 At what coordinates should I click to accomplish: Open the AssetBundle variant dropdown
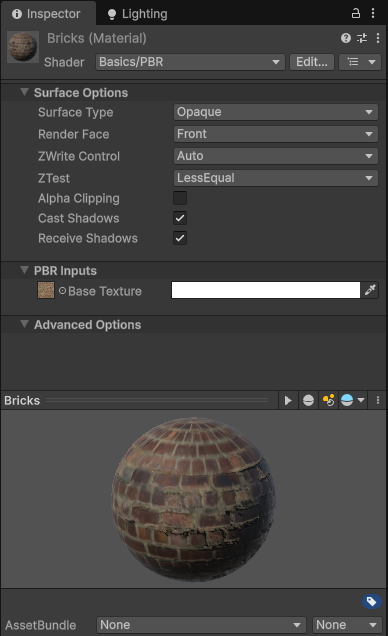(x=347, y=625)
